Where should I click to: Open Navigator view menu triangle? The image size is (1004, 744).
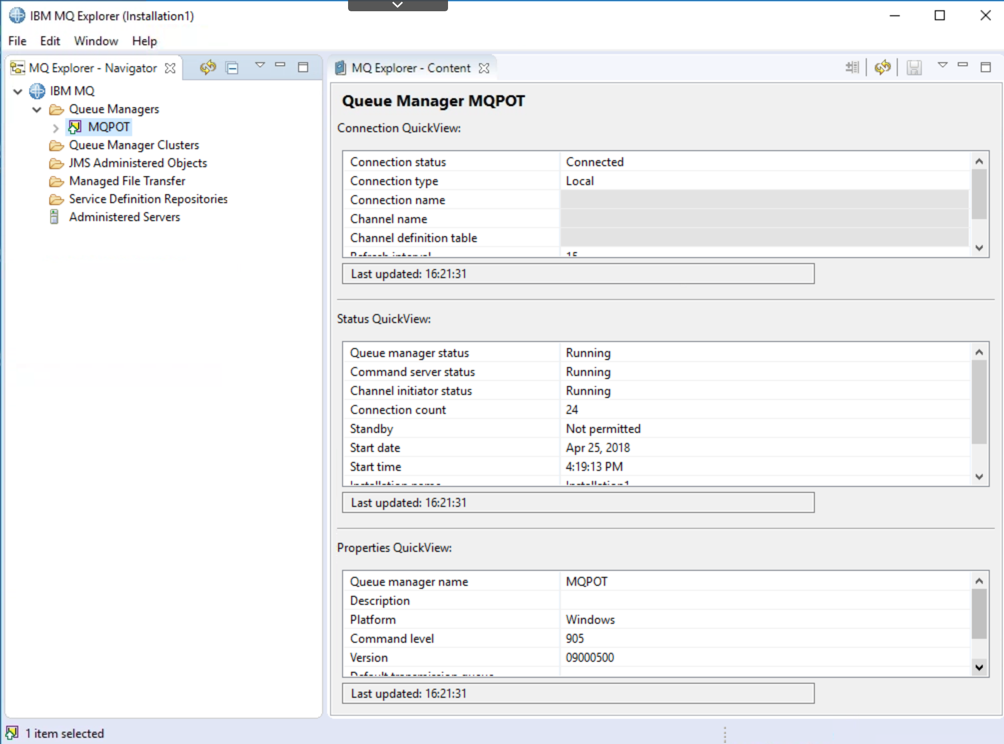259,65
